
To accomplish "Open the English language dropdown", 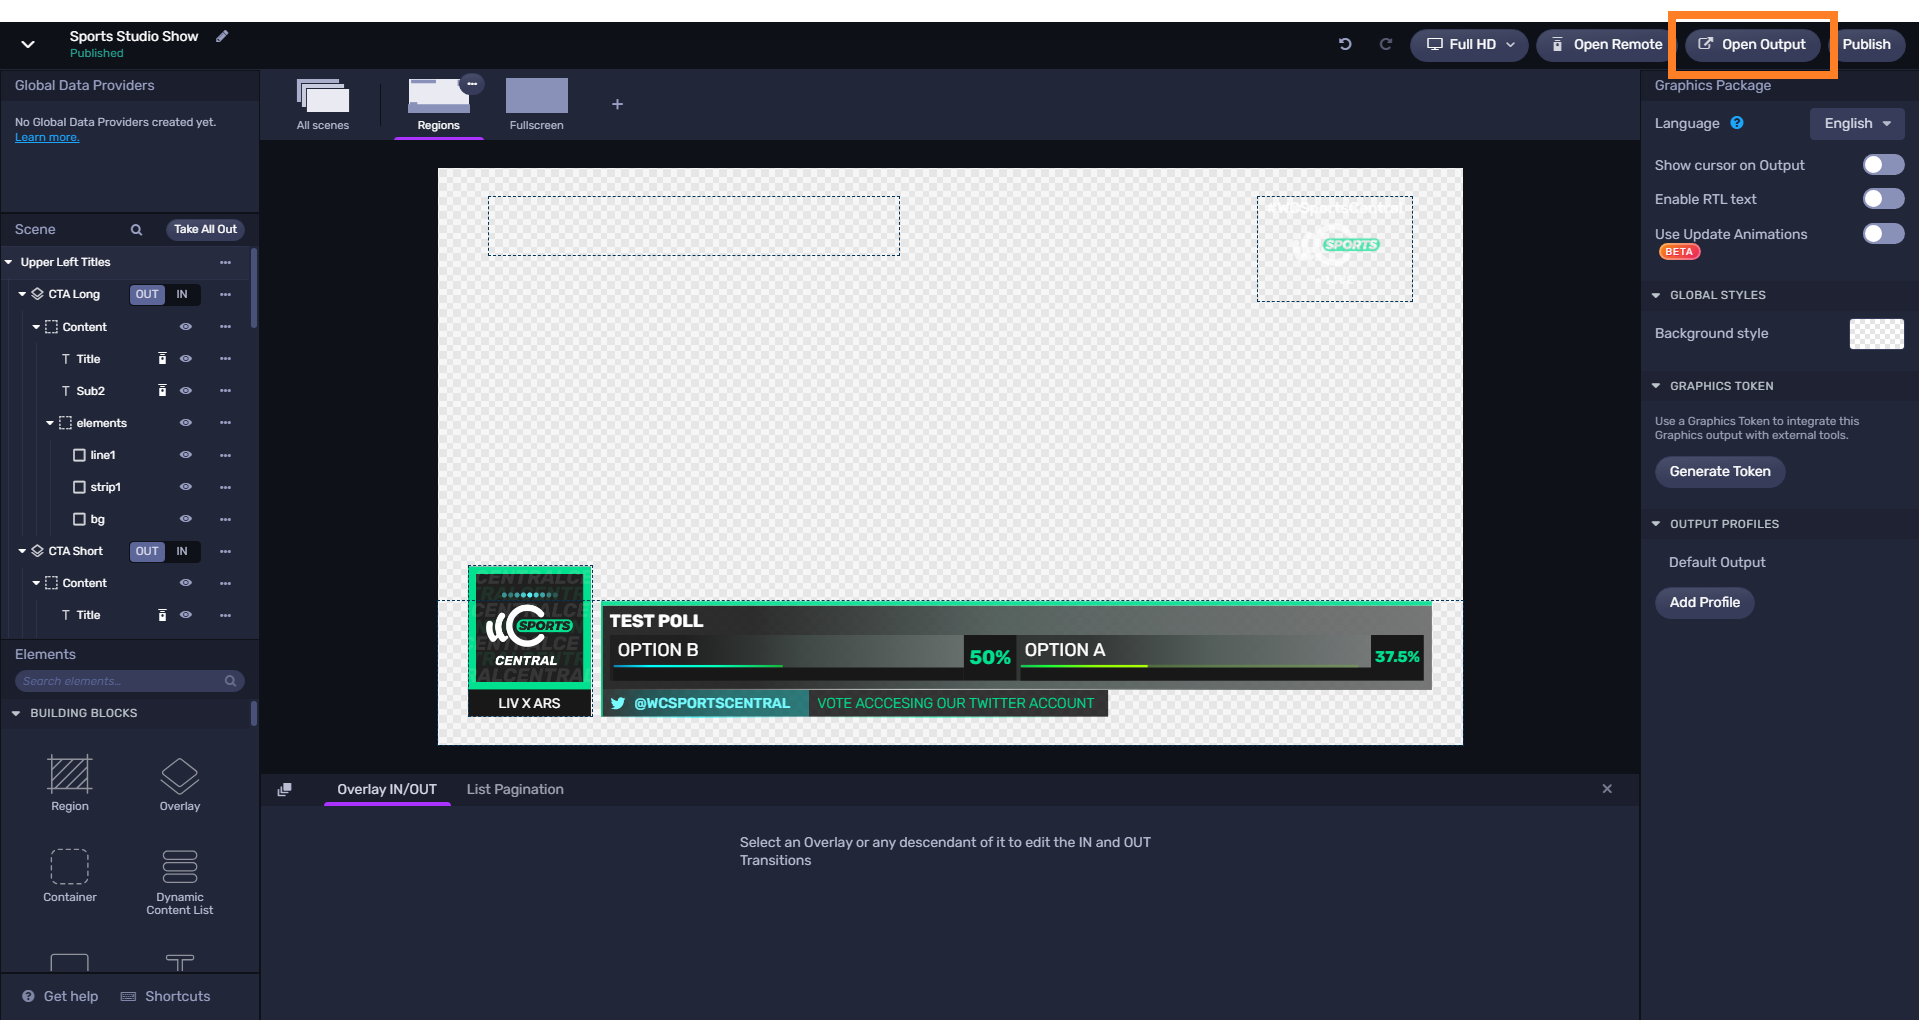I will point(1857,124).
